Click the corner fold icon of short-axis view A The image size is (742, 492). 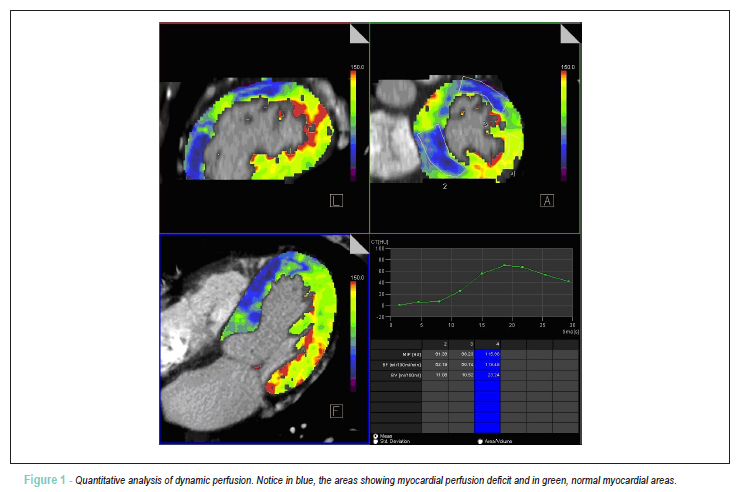pyautogui.click(x=571, y=33)
